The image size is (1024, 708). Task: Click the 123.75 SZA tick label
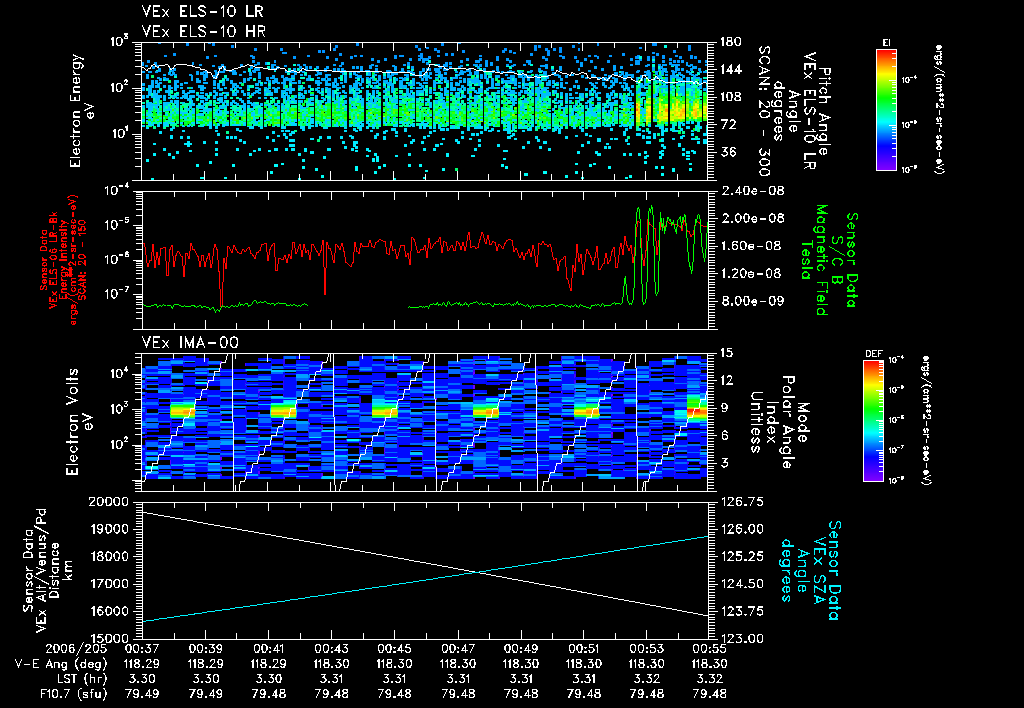click(x=741, y=611)
